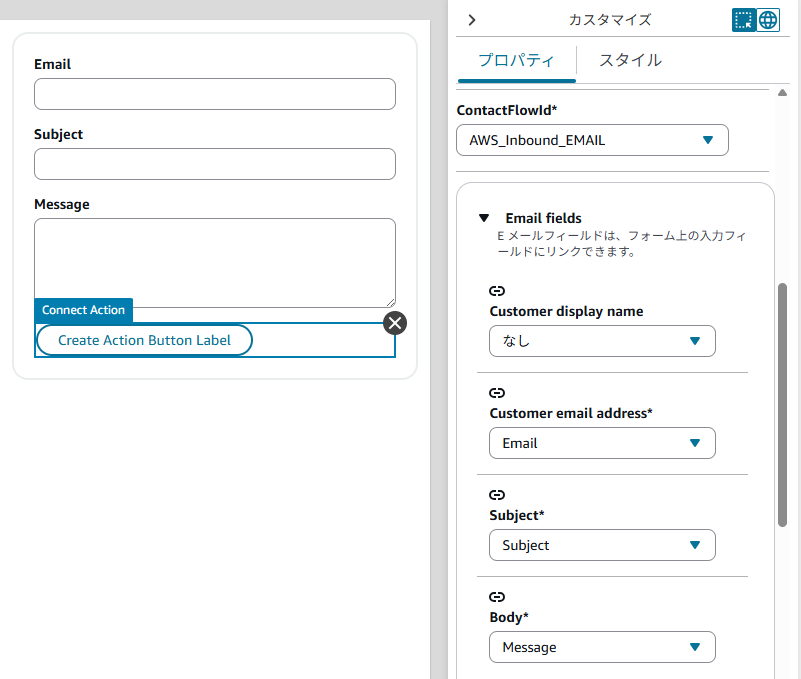Click the Subject label in form
This screenshot has width=801, height=679.
pos(58,134)
